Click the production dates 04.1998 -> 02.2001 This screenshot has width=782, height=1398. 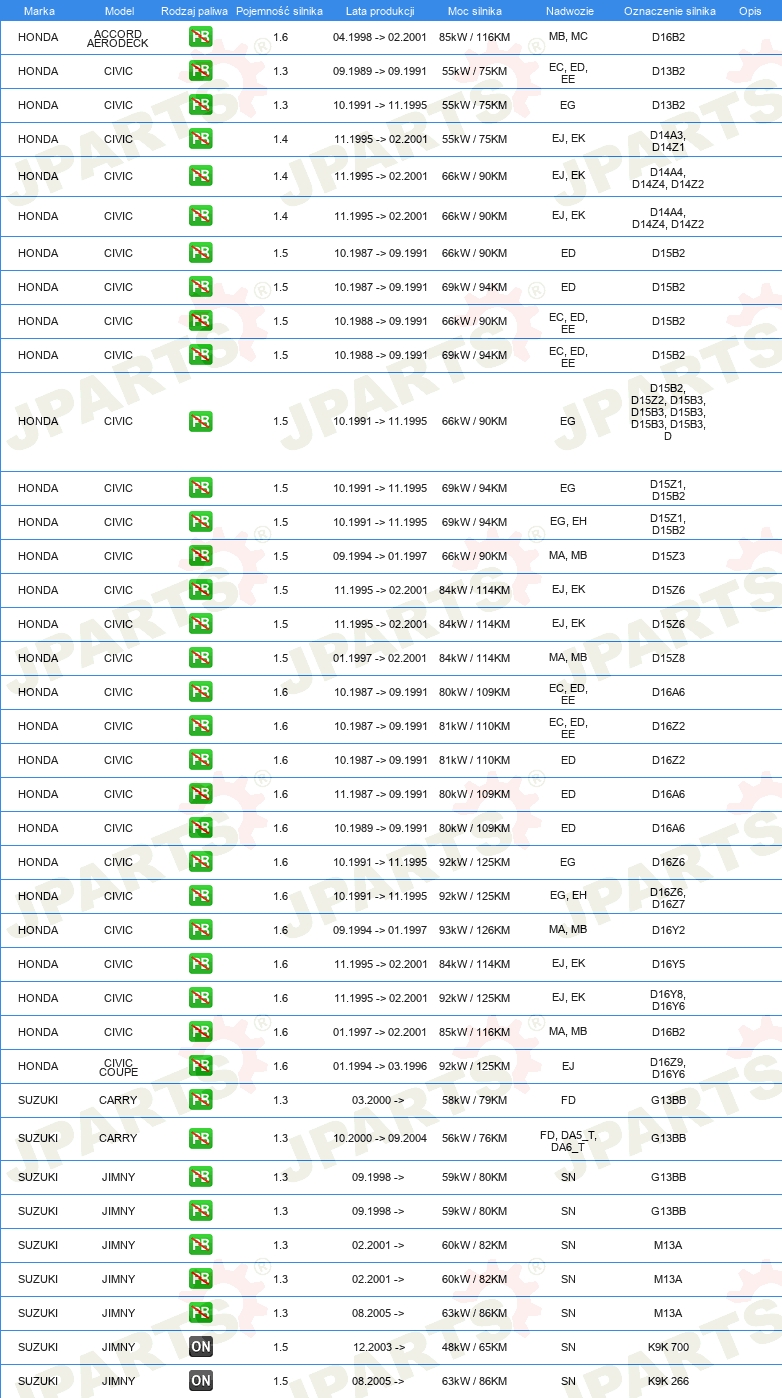coord(380,38)
